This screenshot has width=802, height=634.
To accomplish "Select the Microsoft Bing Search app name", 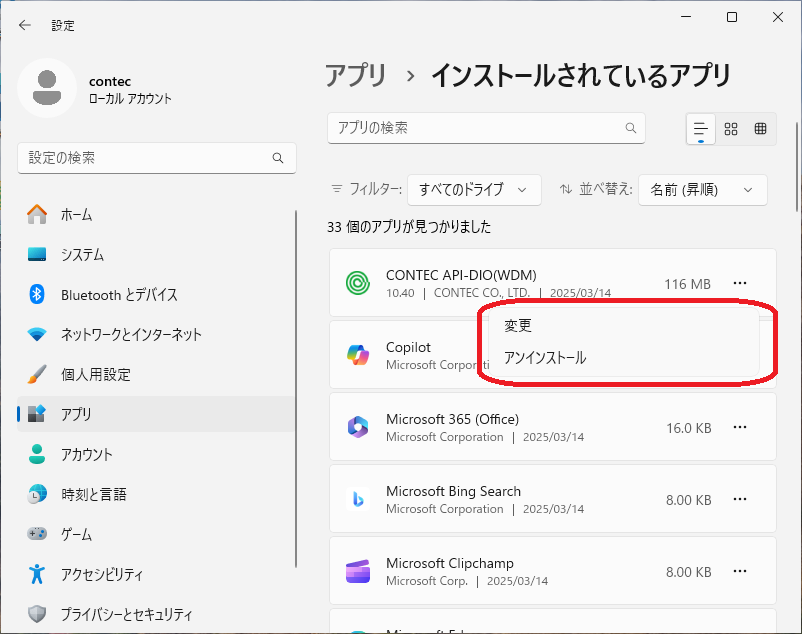I will 453,491.
